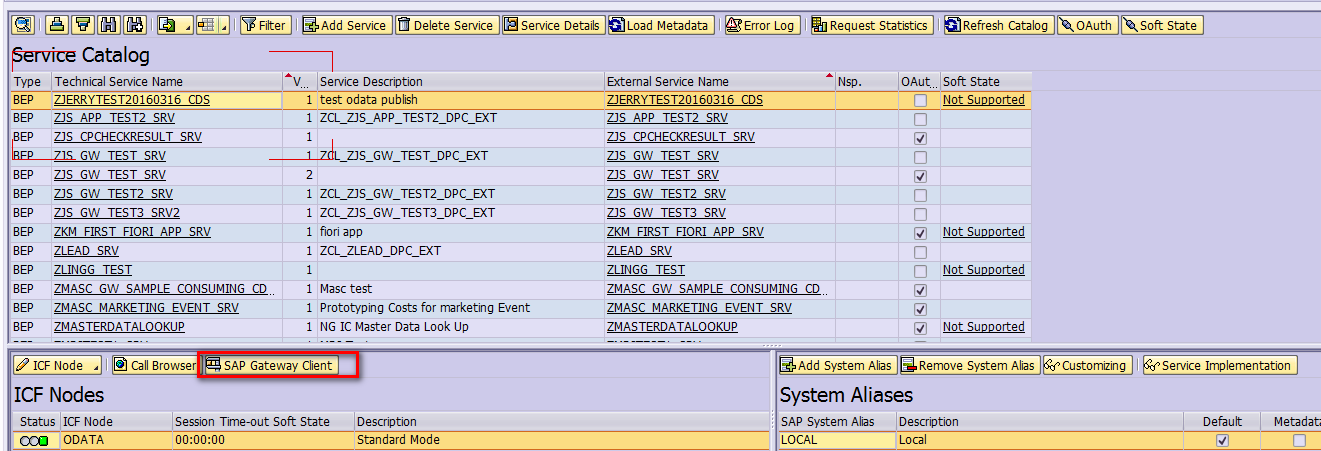The image size is (1321, 451).
Task: Open ZLEAD_SRV technical service name link
Action: click(x=86, y=251)
